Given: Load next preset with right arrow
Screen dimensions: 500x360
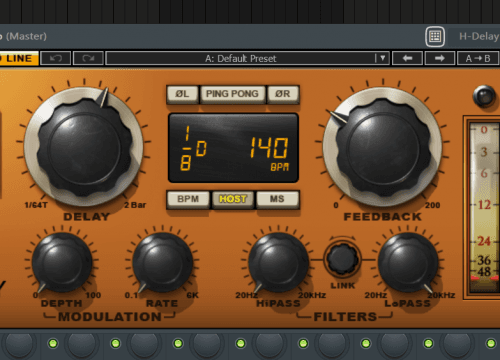Looking at the screenshot, I should 440,58.
